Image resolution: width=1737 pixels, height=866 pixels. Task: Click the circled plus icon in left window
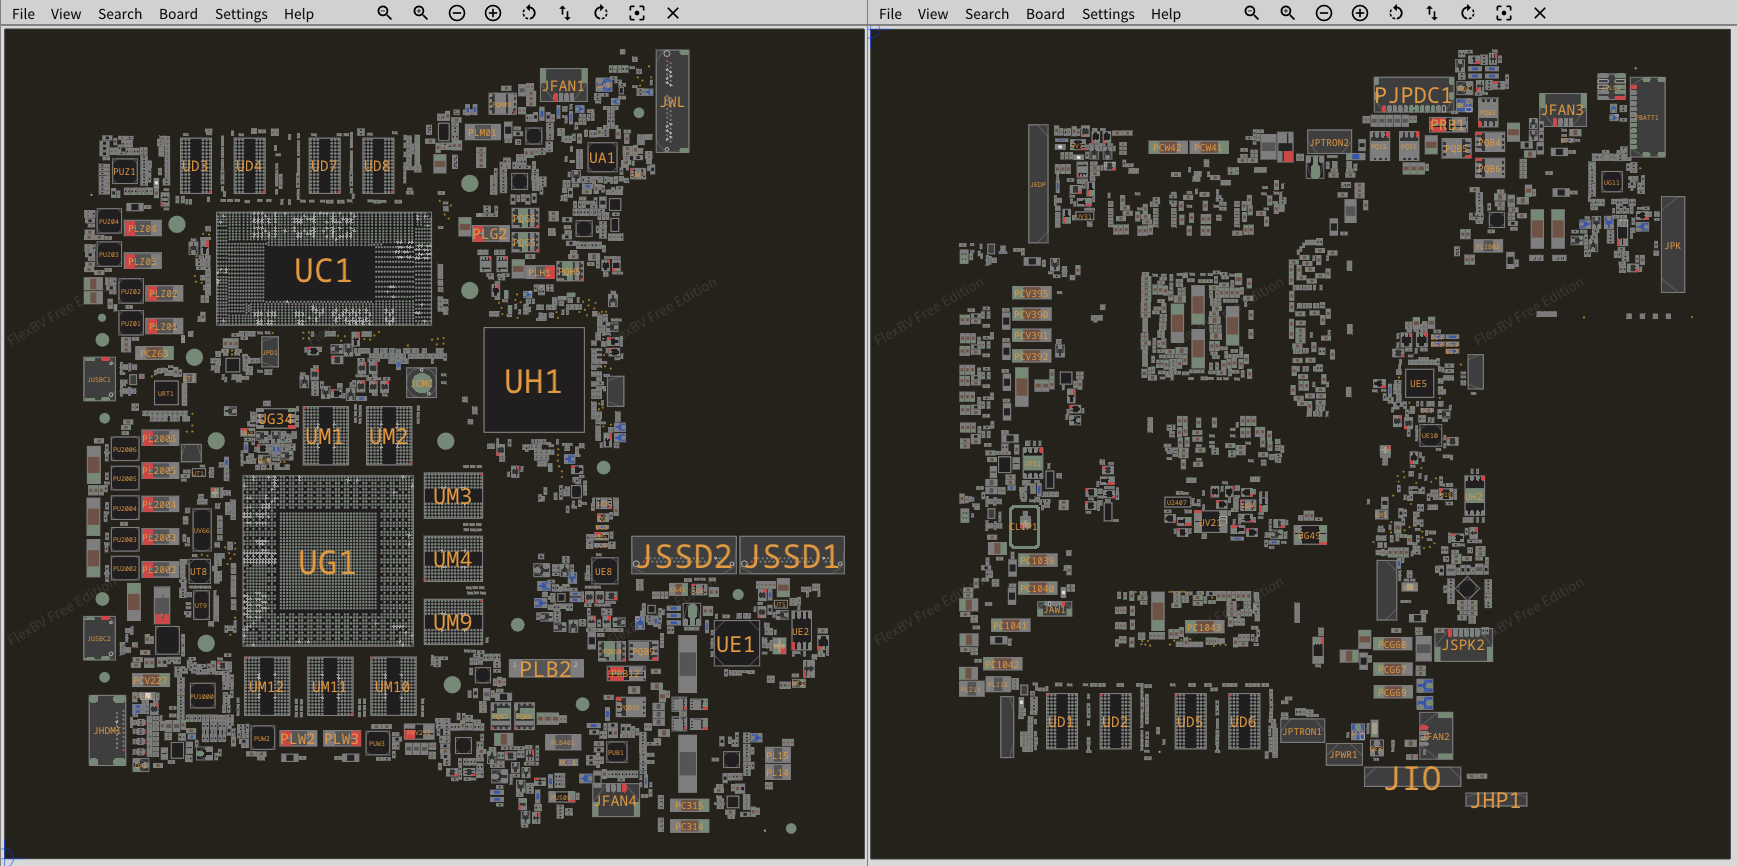pos(493,13)
